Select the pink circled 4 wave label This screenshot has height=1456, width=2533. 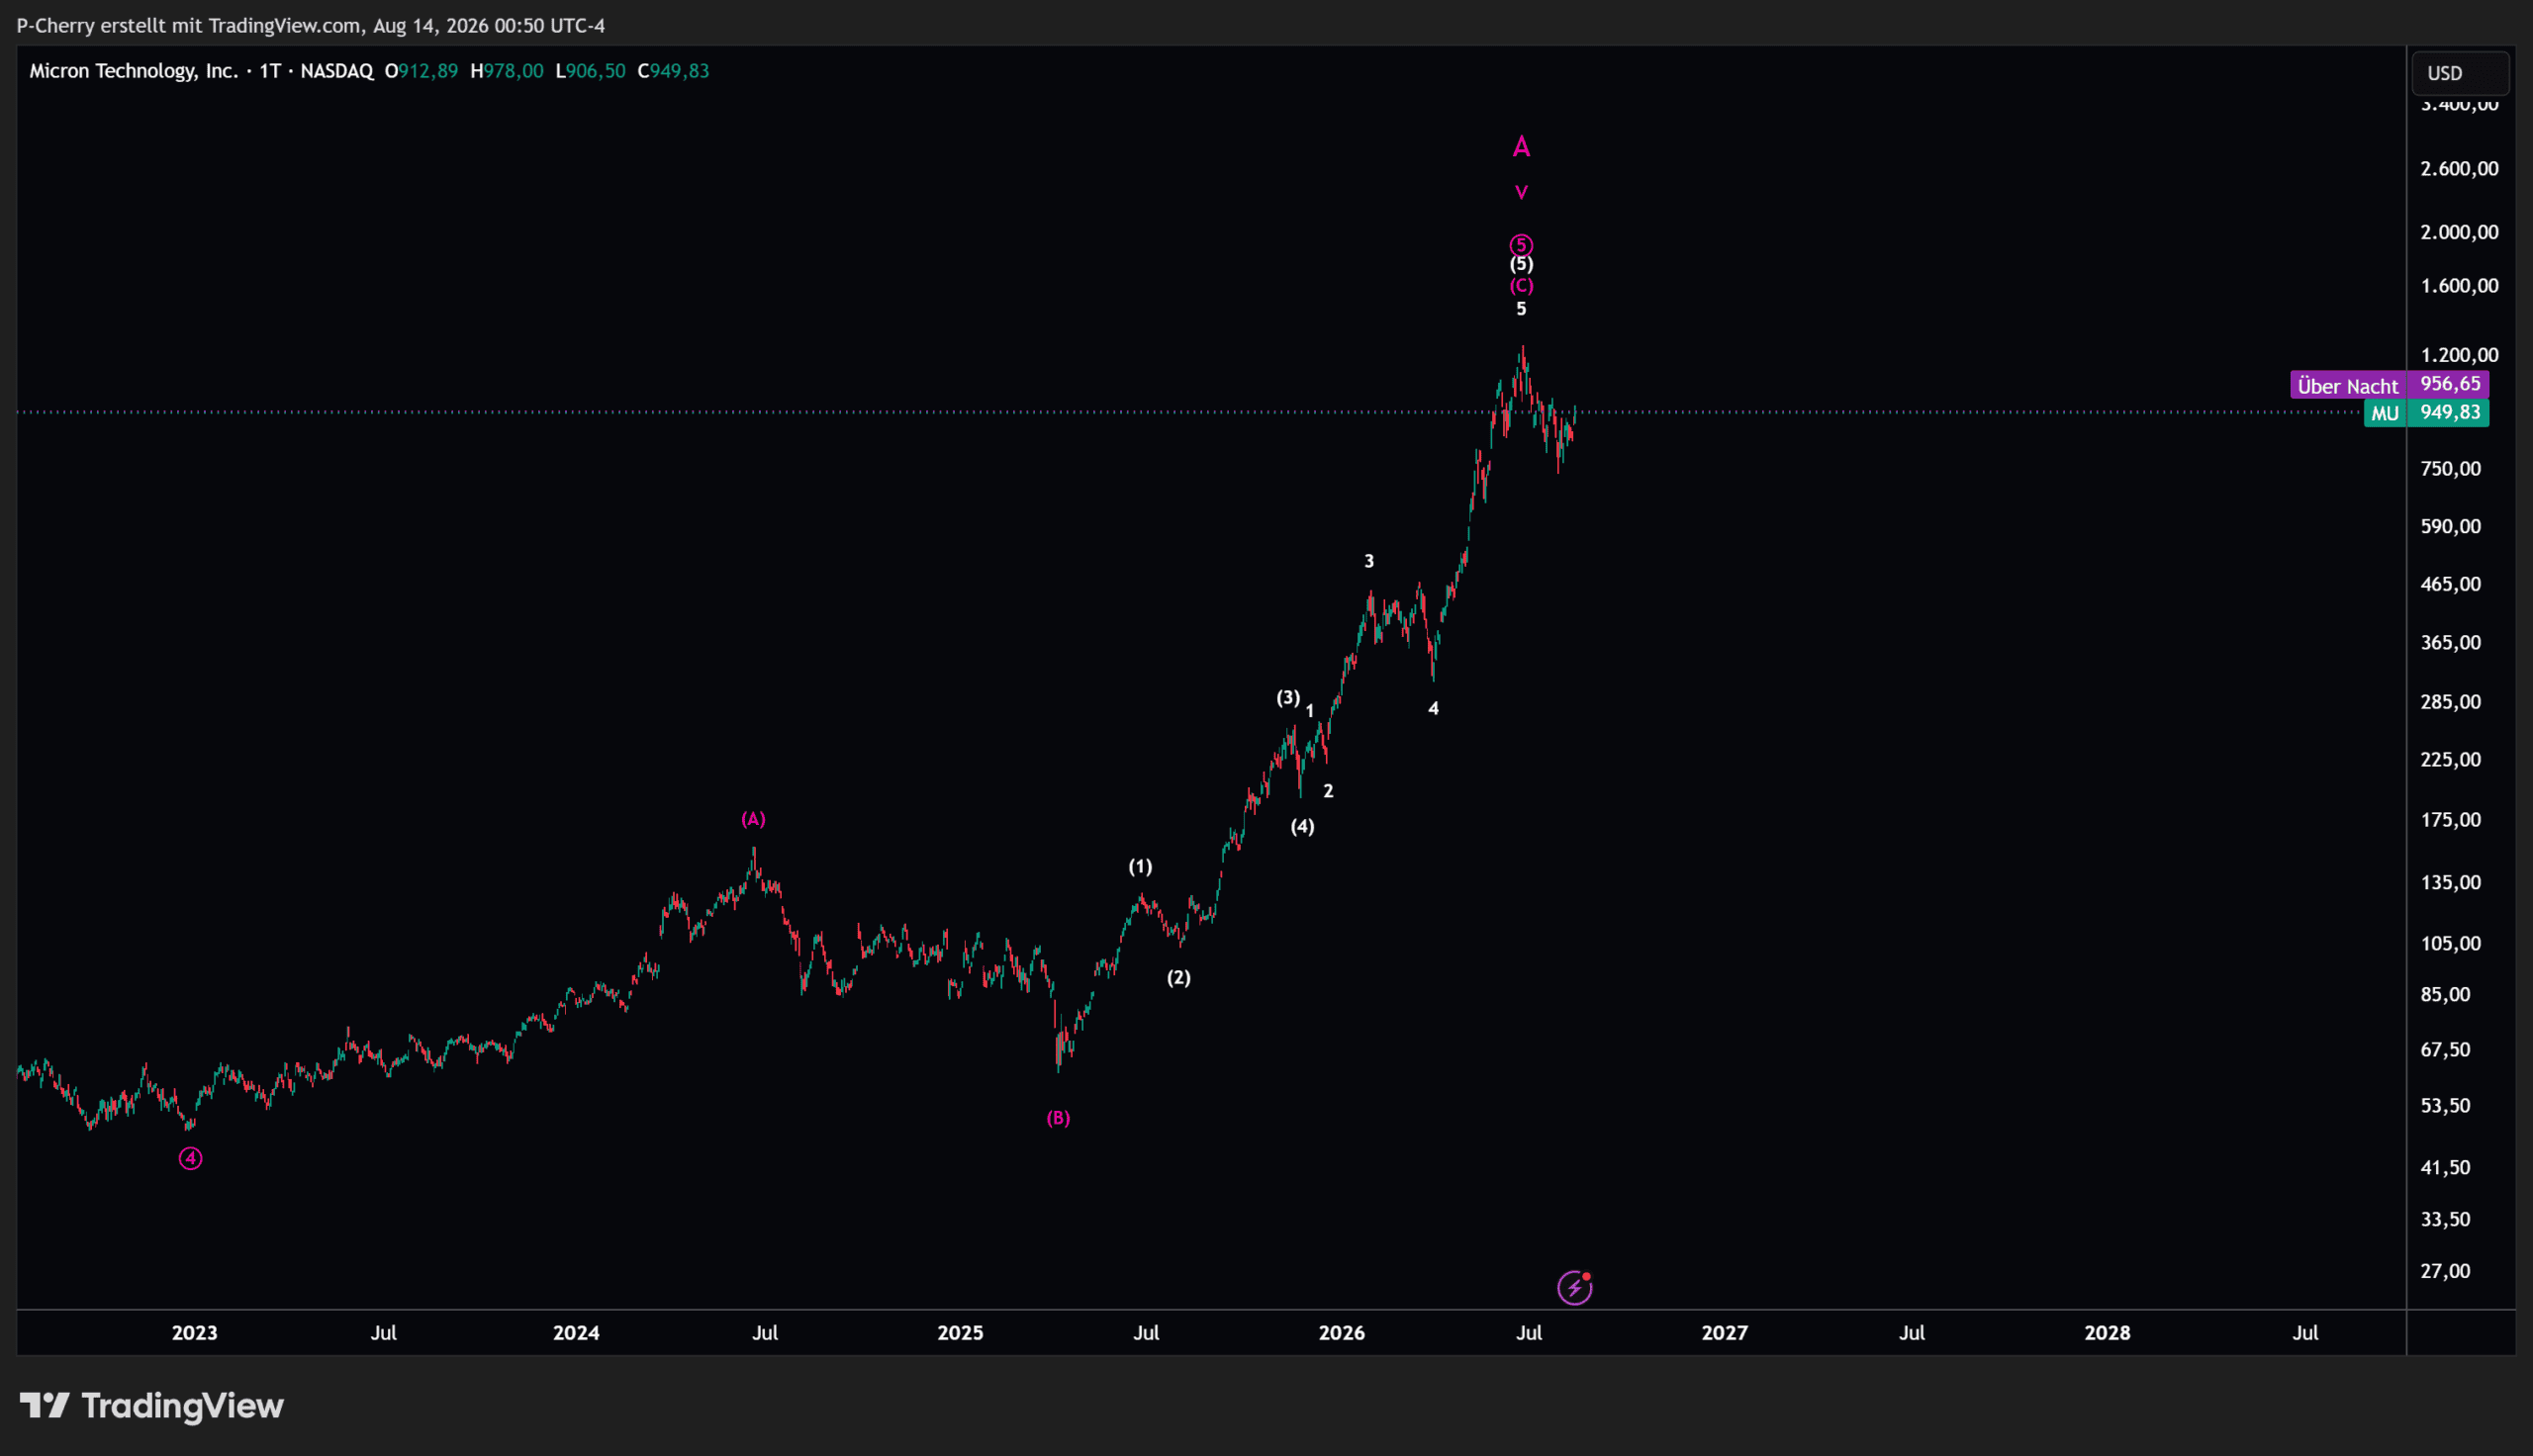tap(190, 1158)
